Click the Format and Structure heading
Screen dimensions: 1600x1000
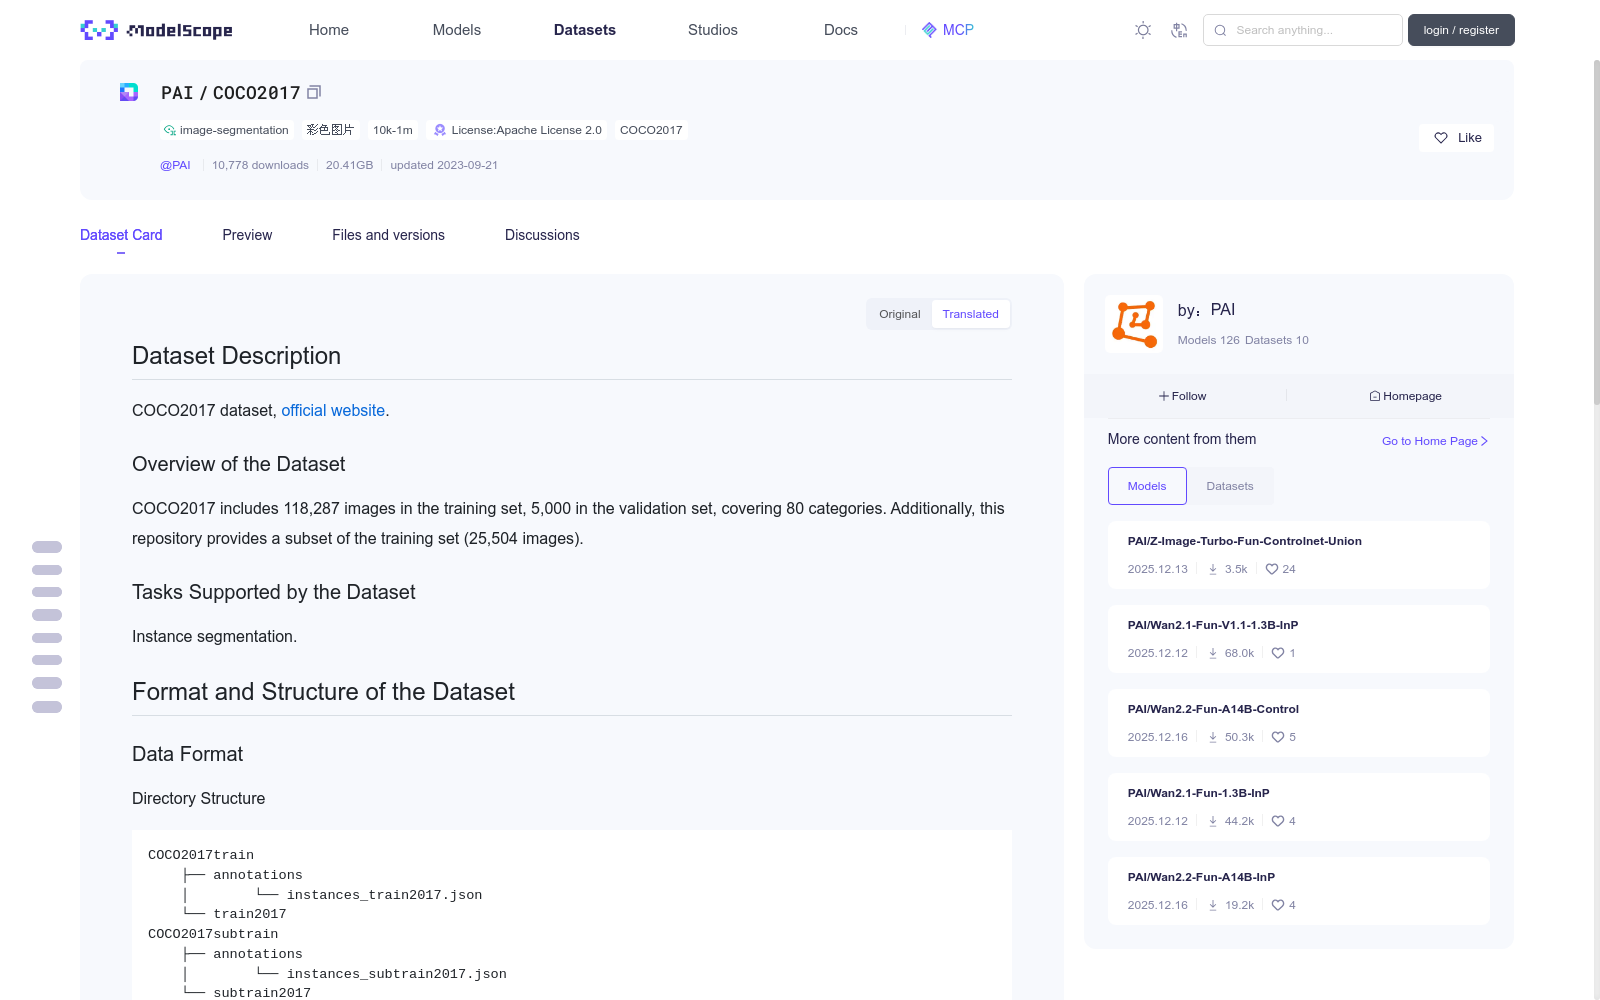pyautogui.click(x=323, y=692)
